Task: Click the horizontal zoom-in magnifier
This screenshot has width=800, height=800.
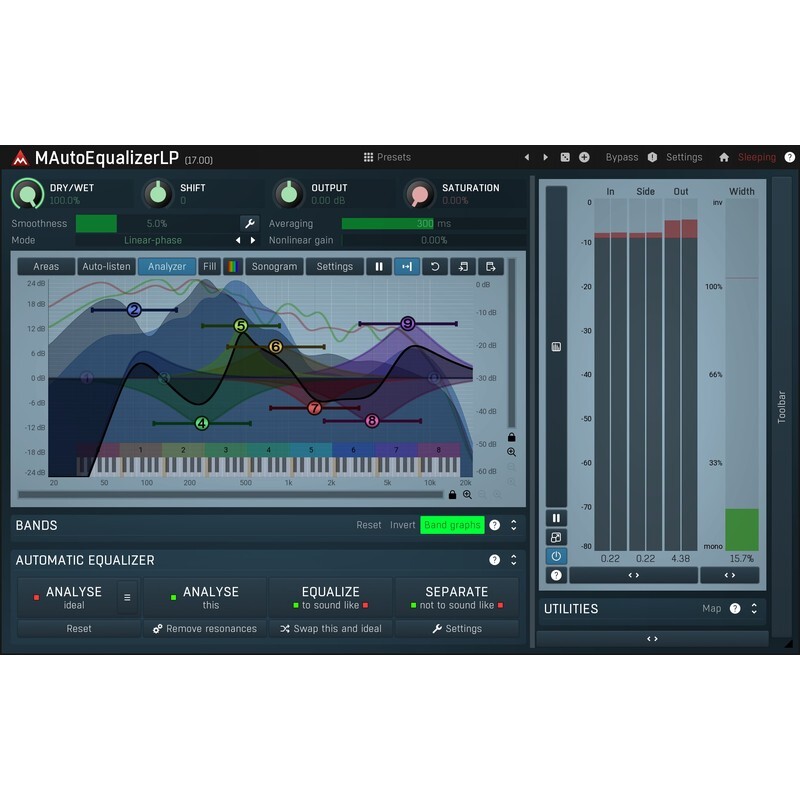Action: coord(467,495)
